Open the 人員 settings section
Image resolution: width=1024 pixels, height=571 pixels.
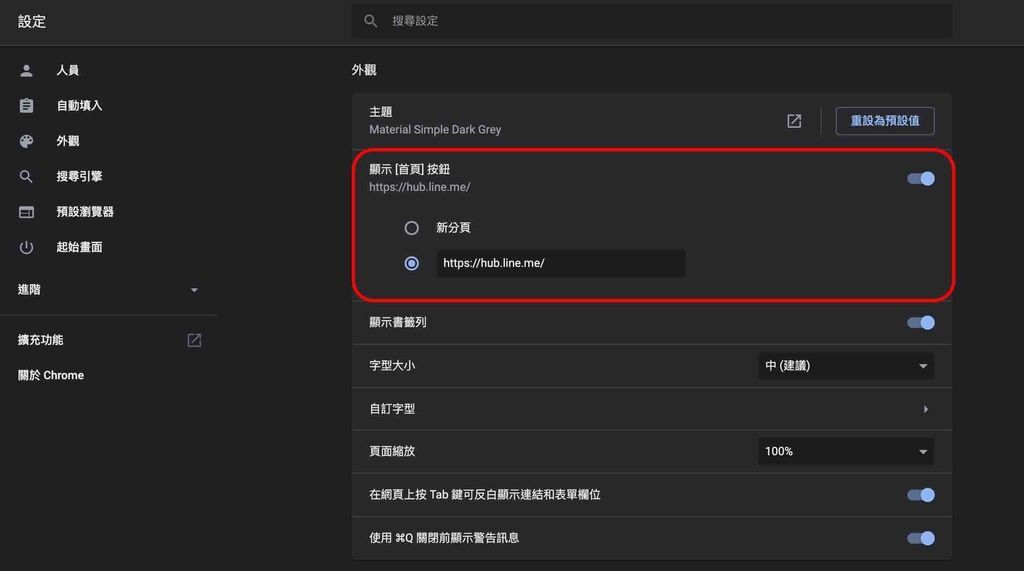[x=67, y=71]
